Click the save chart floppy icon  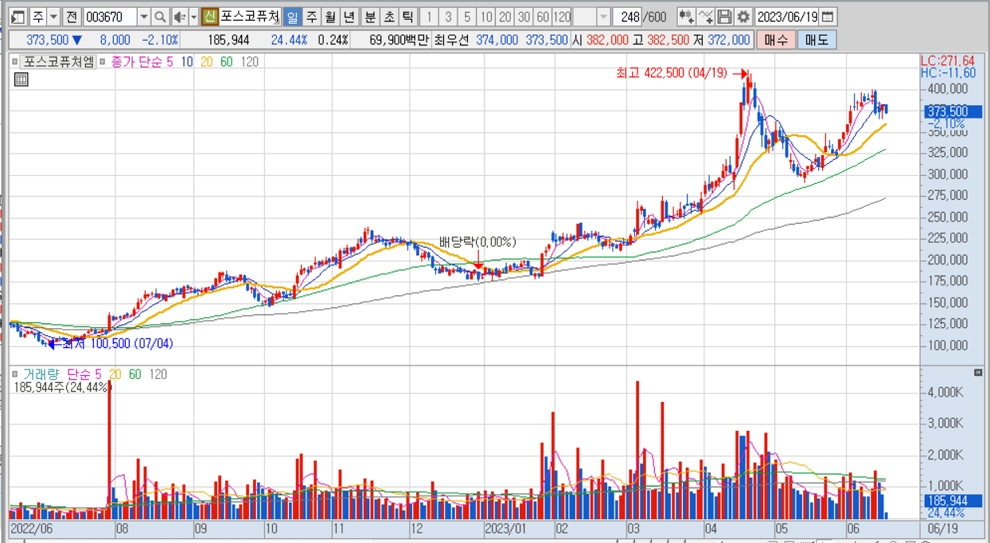725,17
